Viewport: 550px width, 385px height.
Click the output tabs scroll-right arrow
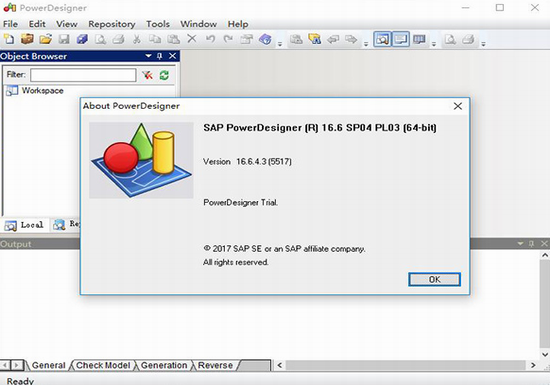pos(16,365)
